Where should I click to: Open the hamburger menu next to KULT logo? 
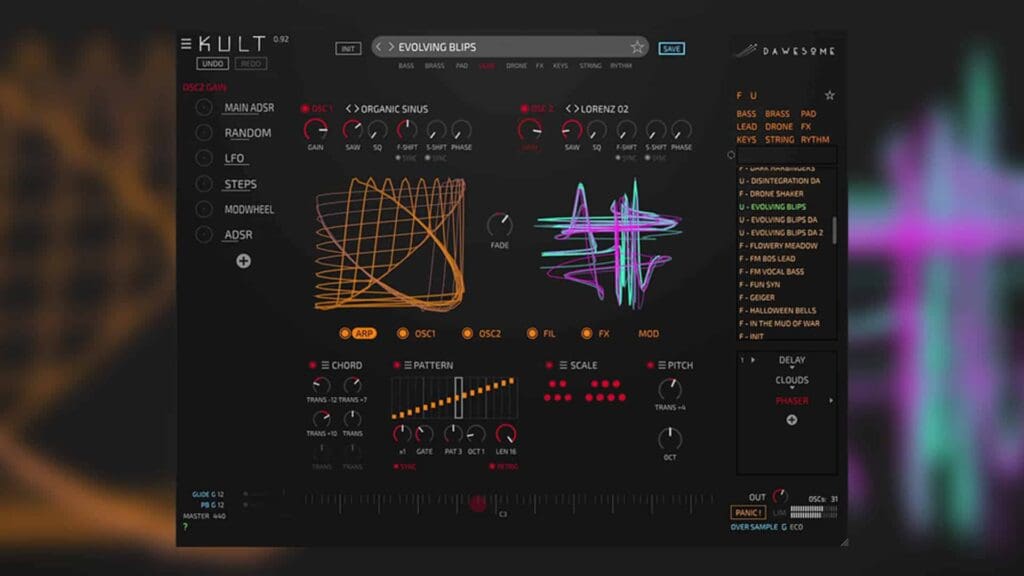(186, 43)
